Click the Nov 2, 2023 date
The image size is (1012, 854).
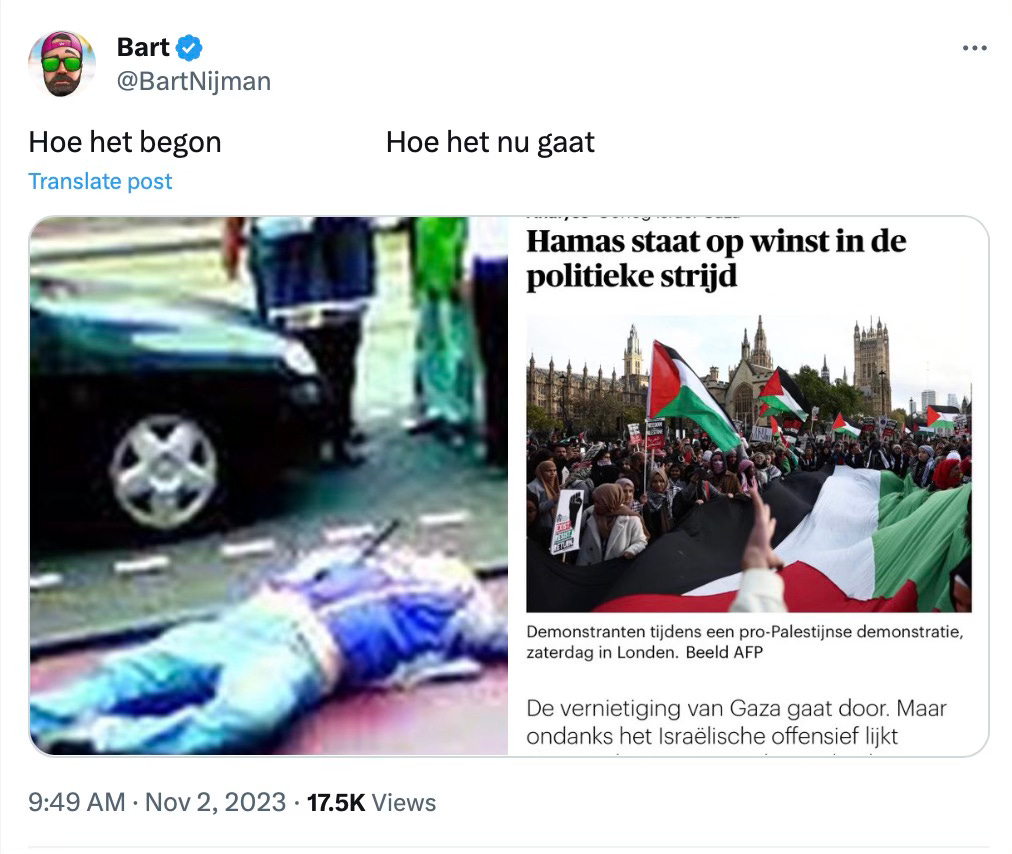tap(215, 802)
